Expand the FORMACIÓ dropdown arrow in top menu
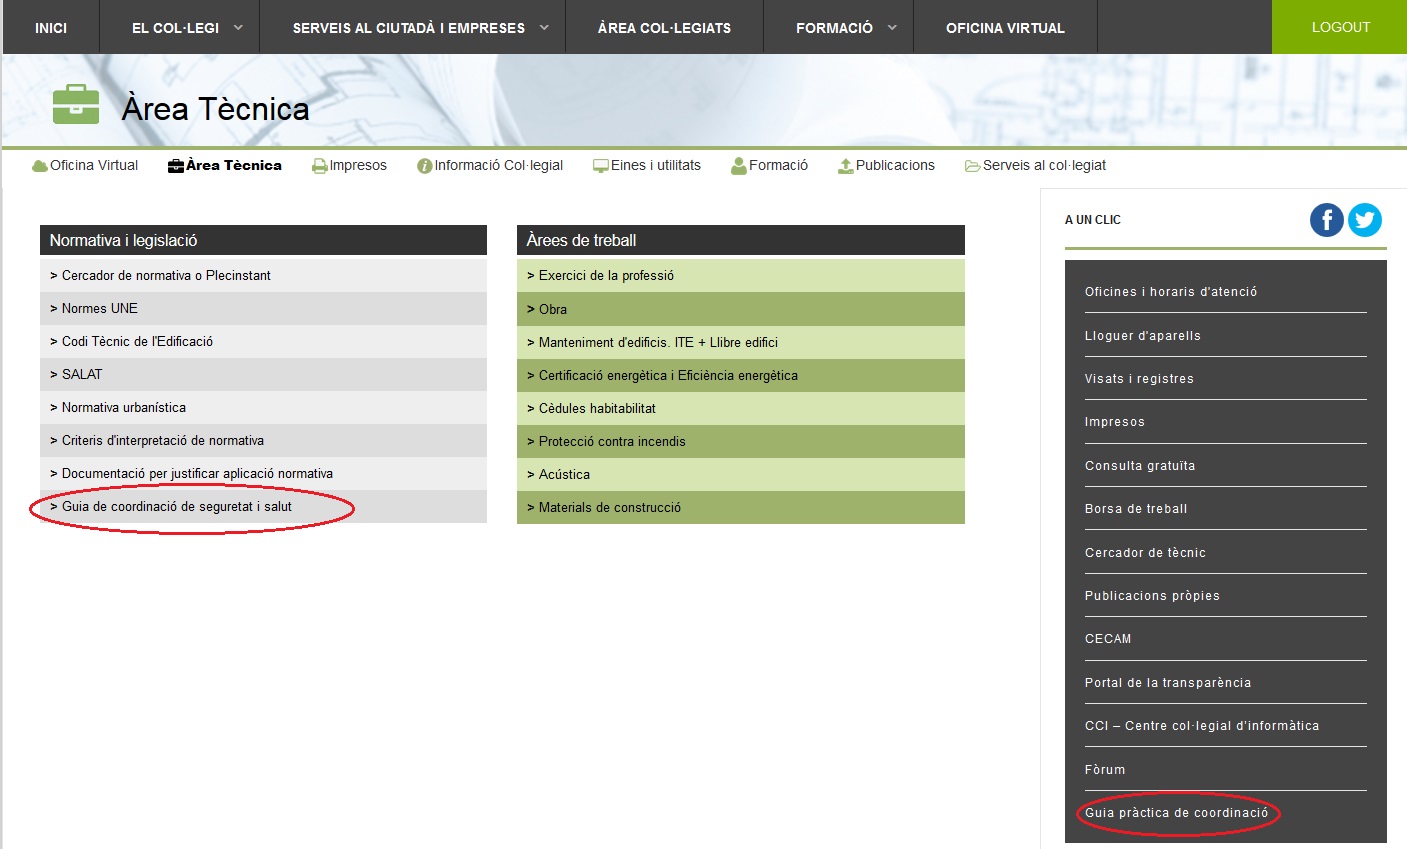The image size is (1407, 849). point(892,28)
